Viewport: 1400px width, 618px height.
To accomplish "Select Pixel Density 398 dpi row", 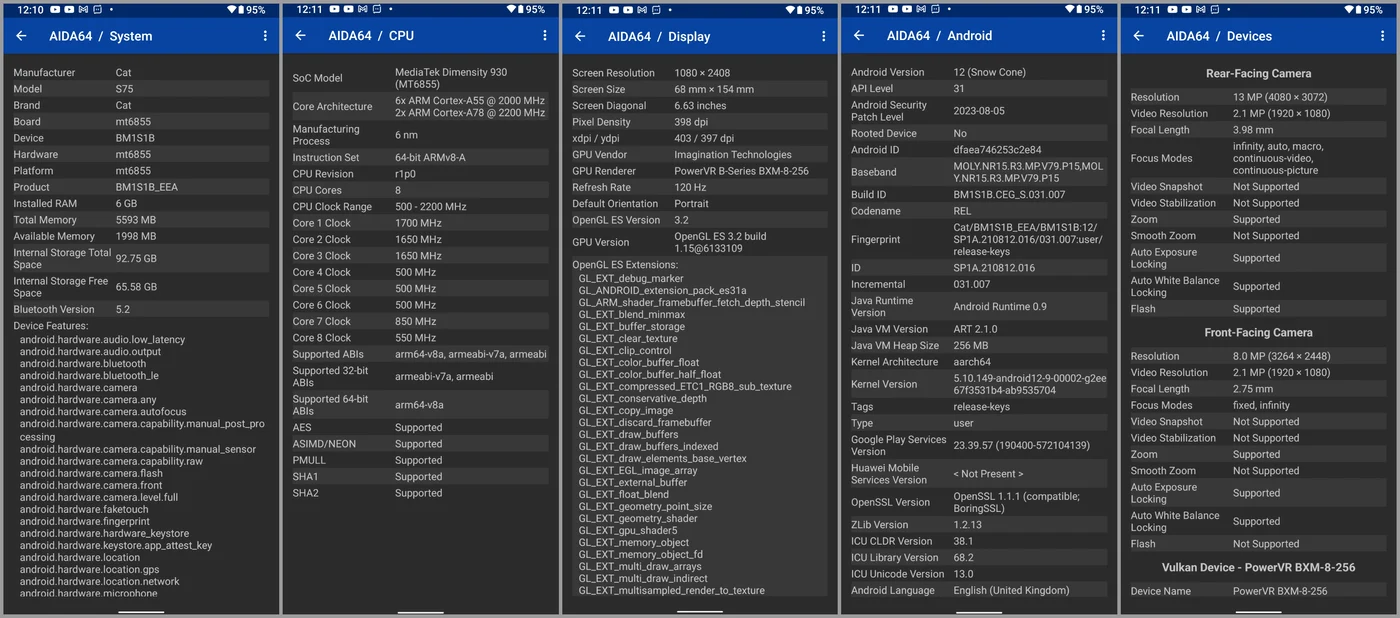I will (x=699, y=122).
